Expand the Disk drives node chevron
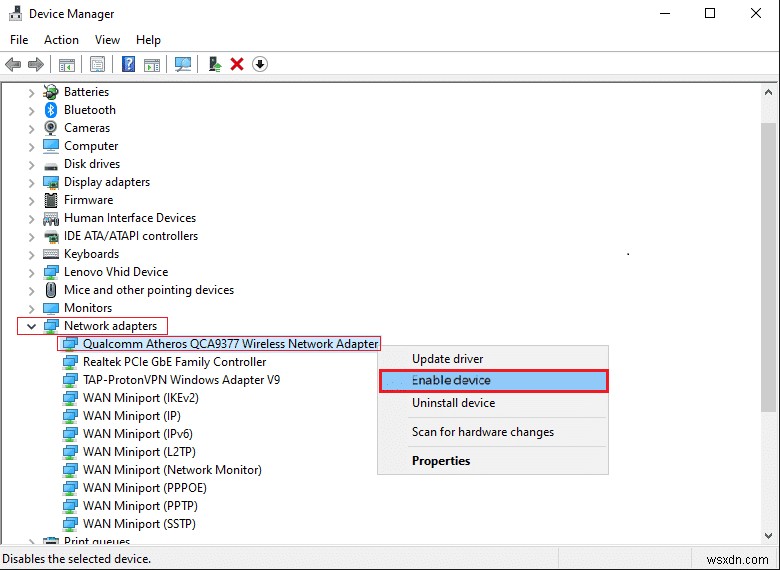The image size is (780, 570). coord(31,164)
